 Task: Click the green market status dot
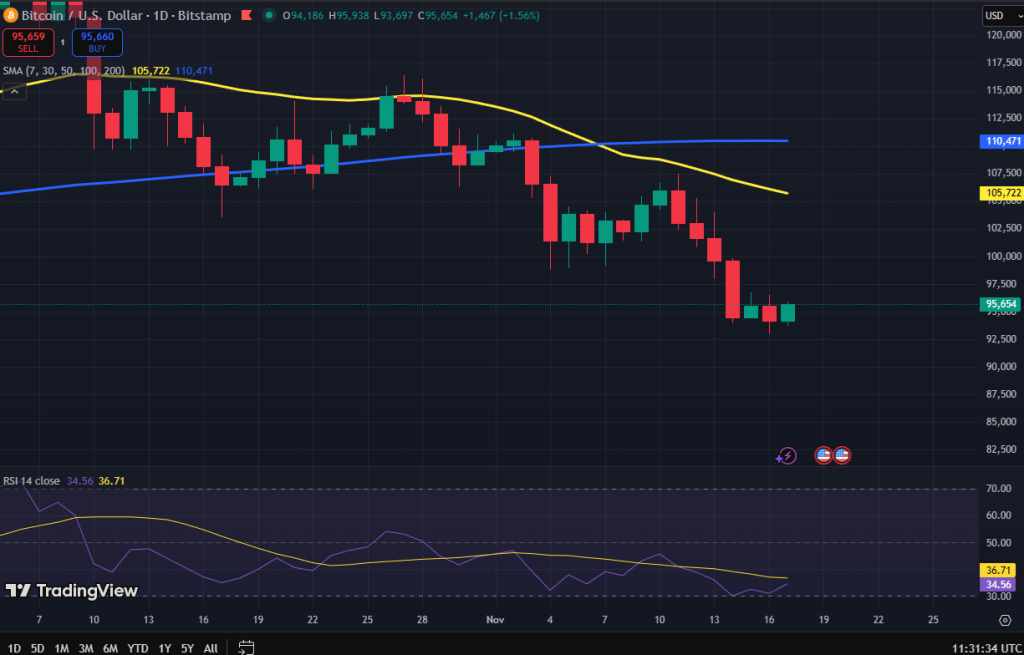point(269,16)
